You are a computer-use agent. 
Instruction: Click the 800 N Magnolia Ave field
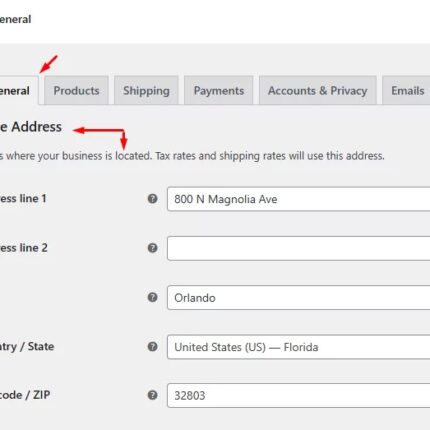(299, 199)
